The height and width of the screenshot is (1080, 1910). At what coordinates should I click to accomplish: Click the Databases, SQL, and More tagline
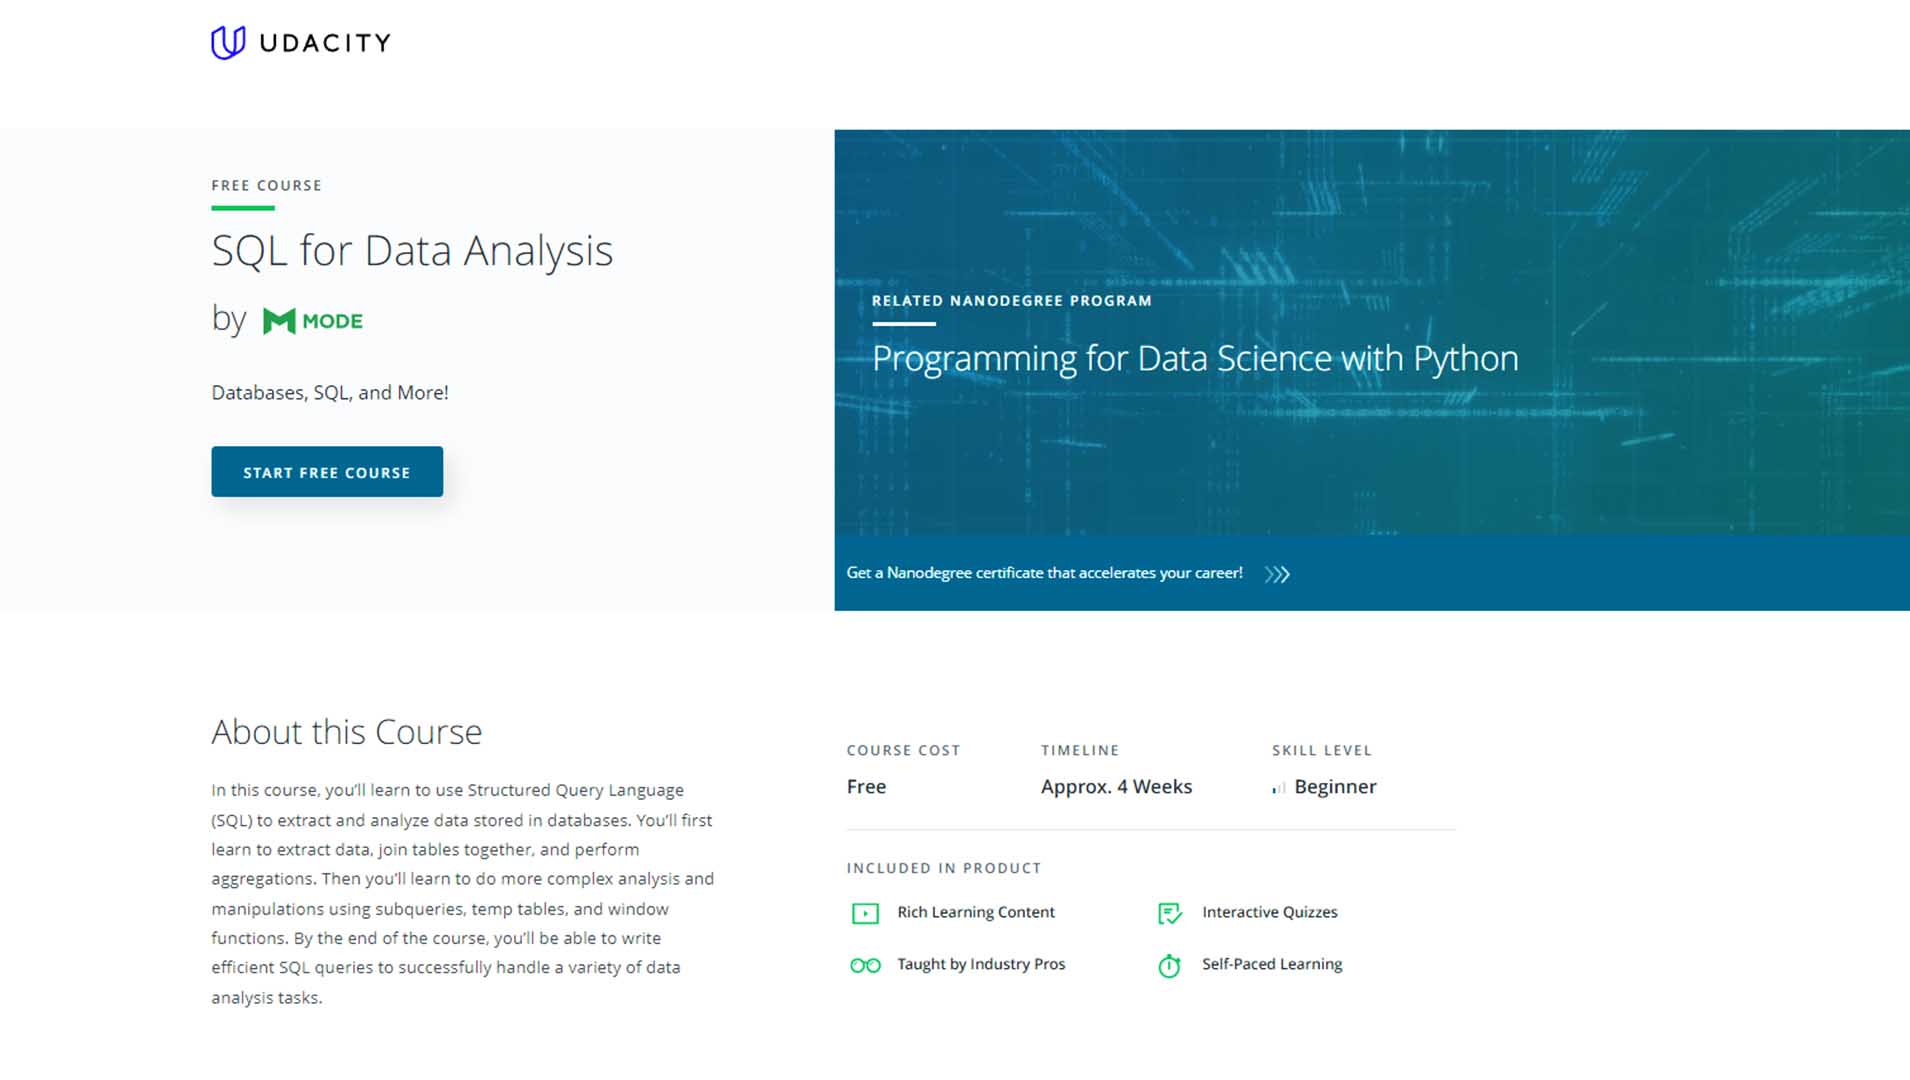coord(330,392)
